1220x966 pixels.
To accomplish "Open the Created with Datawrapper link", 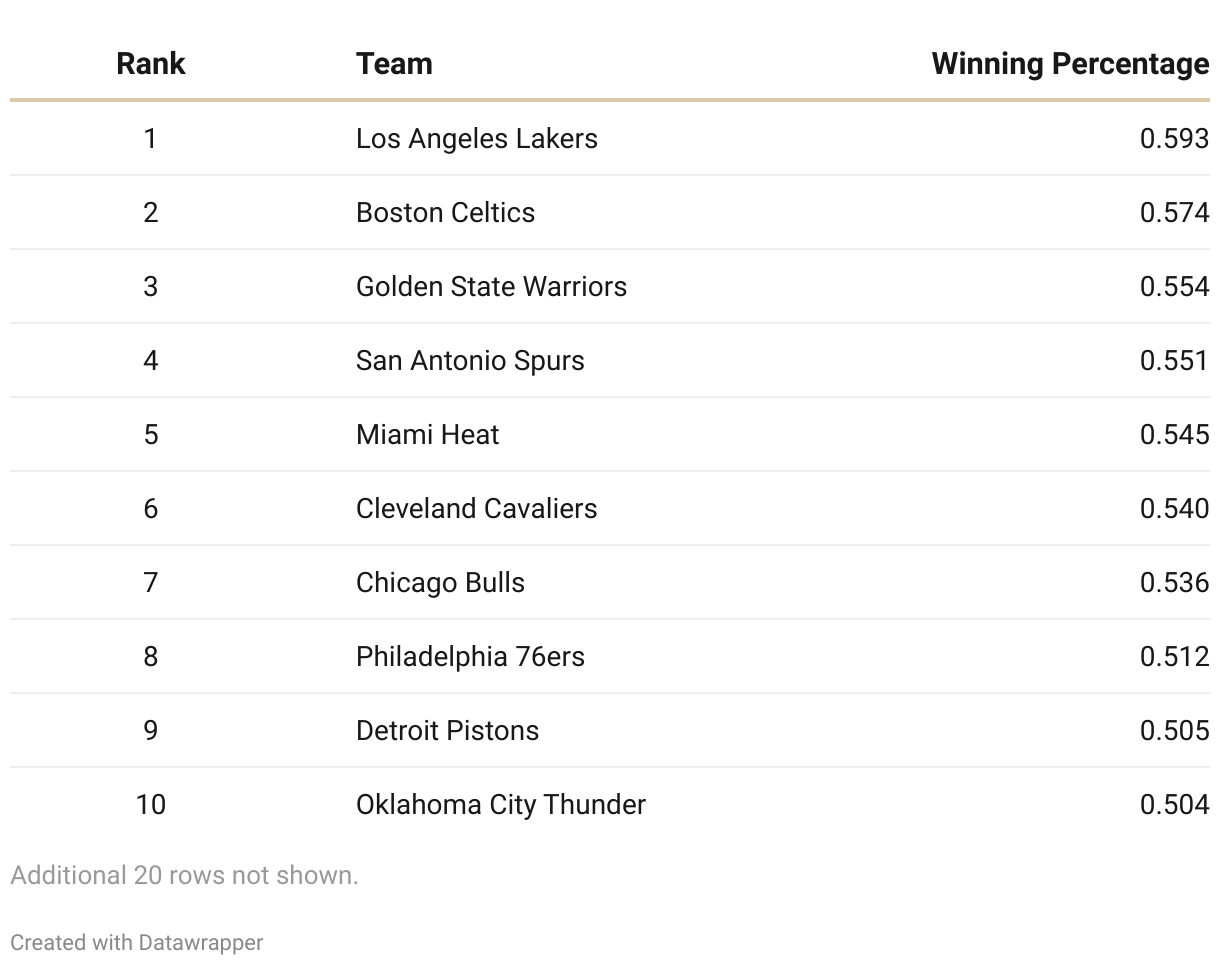I will point(137,942).
